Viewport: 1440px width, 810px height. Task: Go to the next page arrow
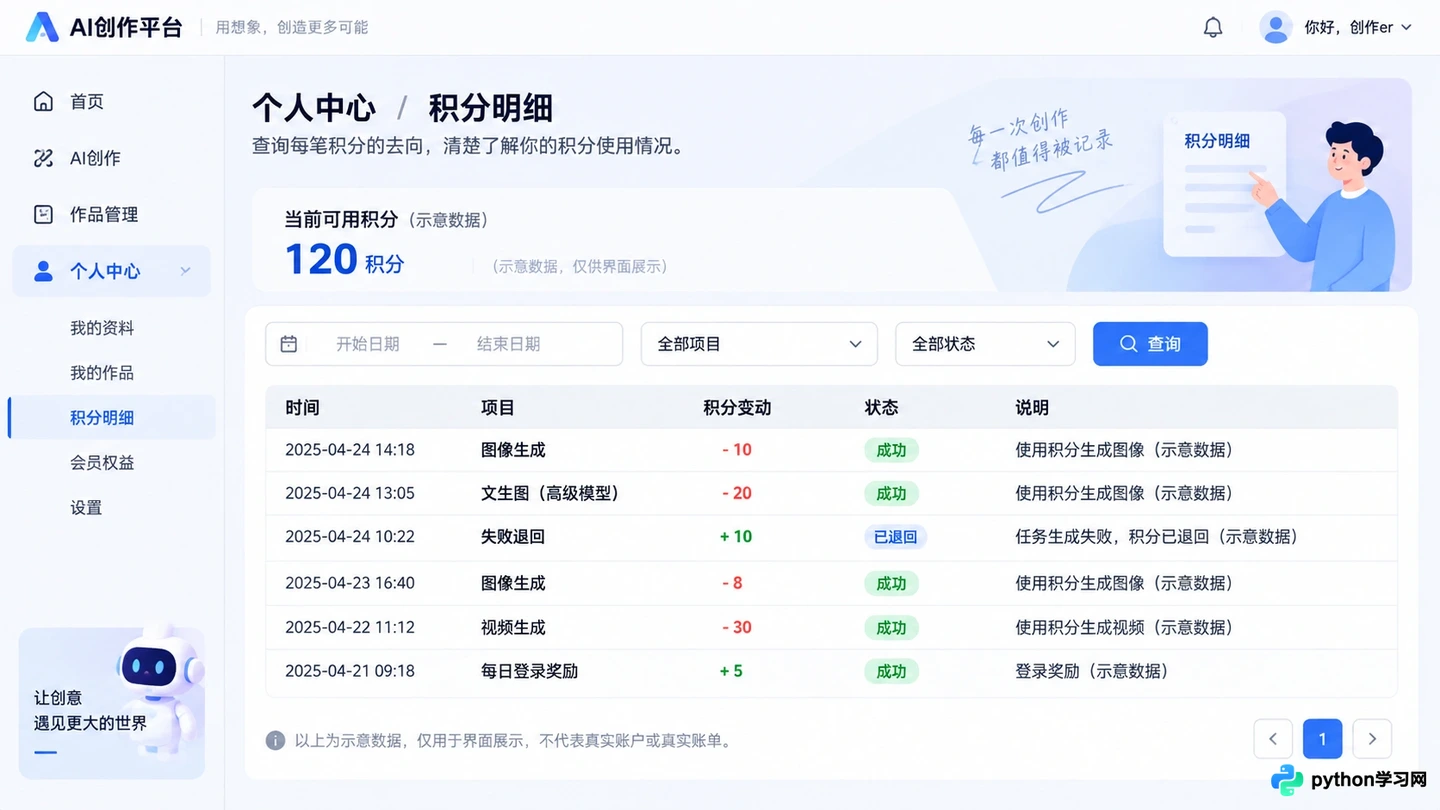(1372, 739)
